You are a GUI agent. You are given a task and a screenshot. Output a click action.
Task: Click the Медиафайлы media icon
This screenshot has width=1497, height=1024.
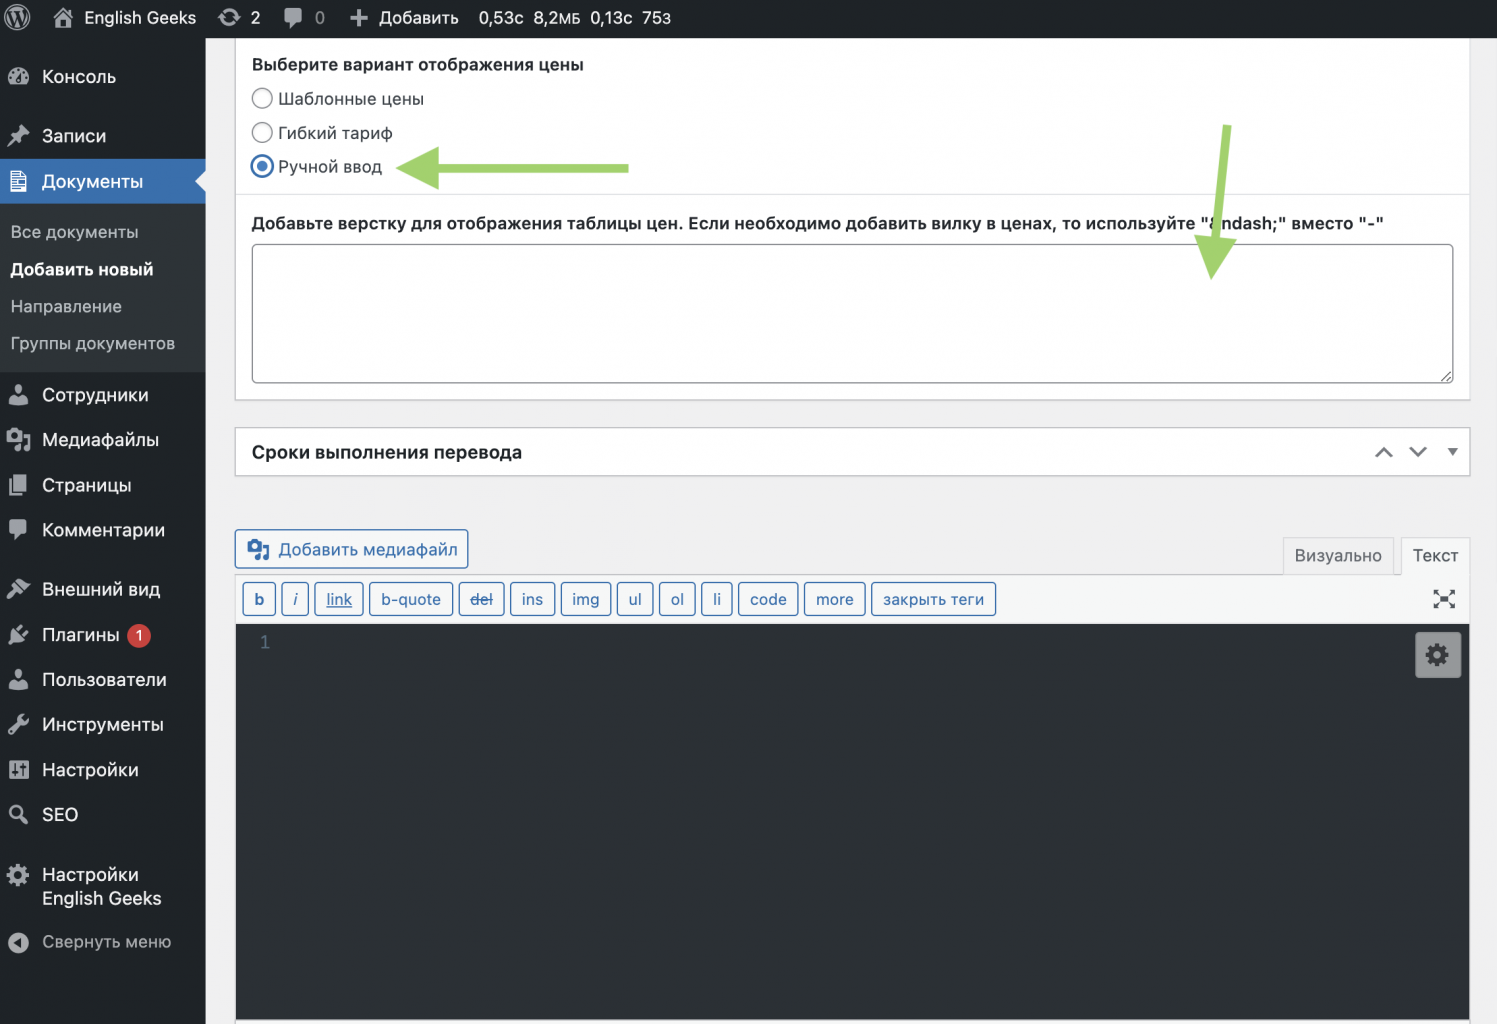coord(18,440)
